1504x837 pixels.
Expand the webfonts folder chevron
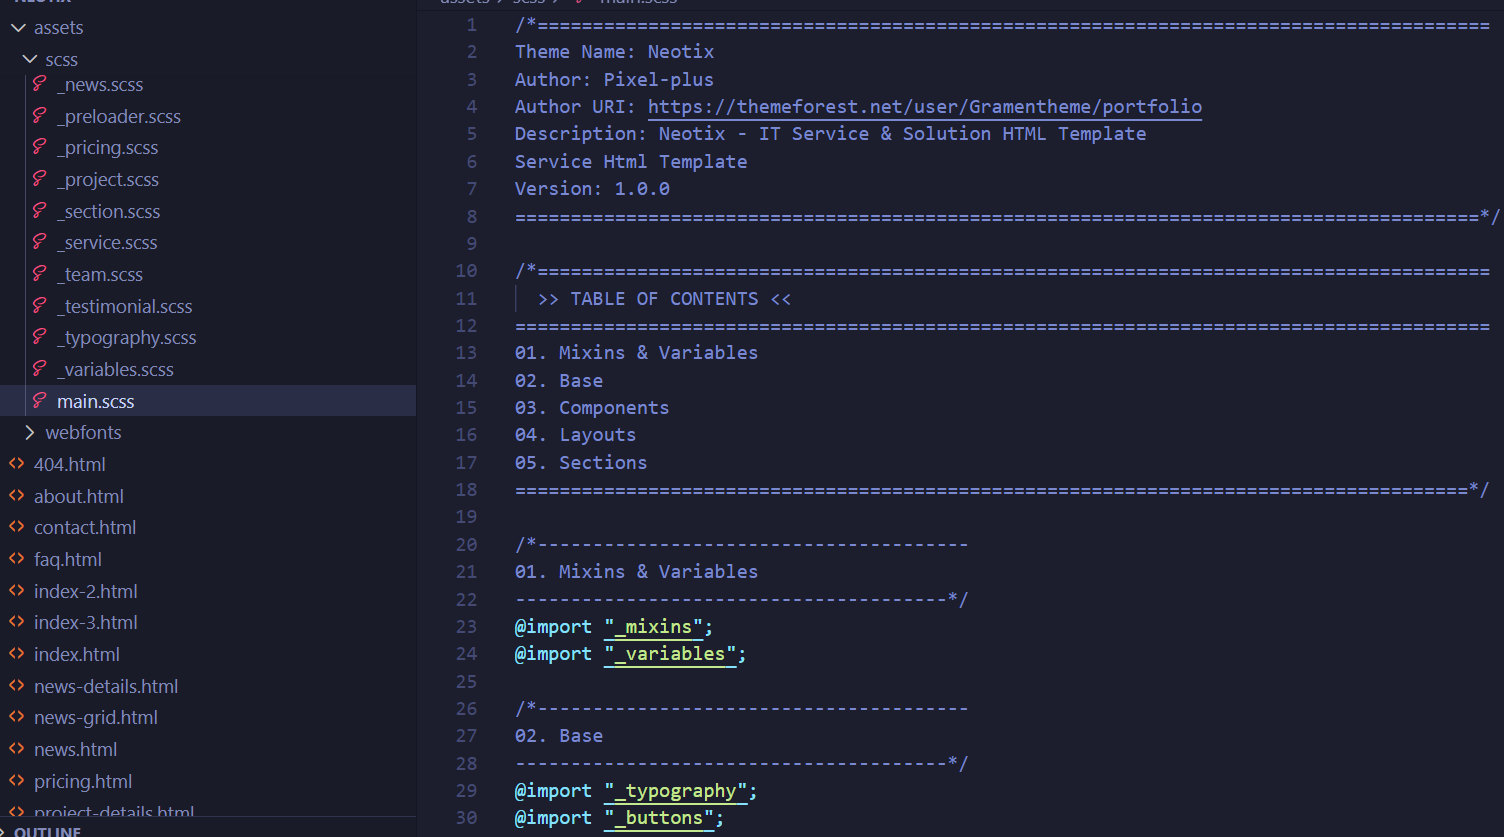[x=30, y=433]
